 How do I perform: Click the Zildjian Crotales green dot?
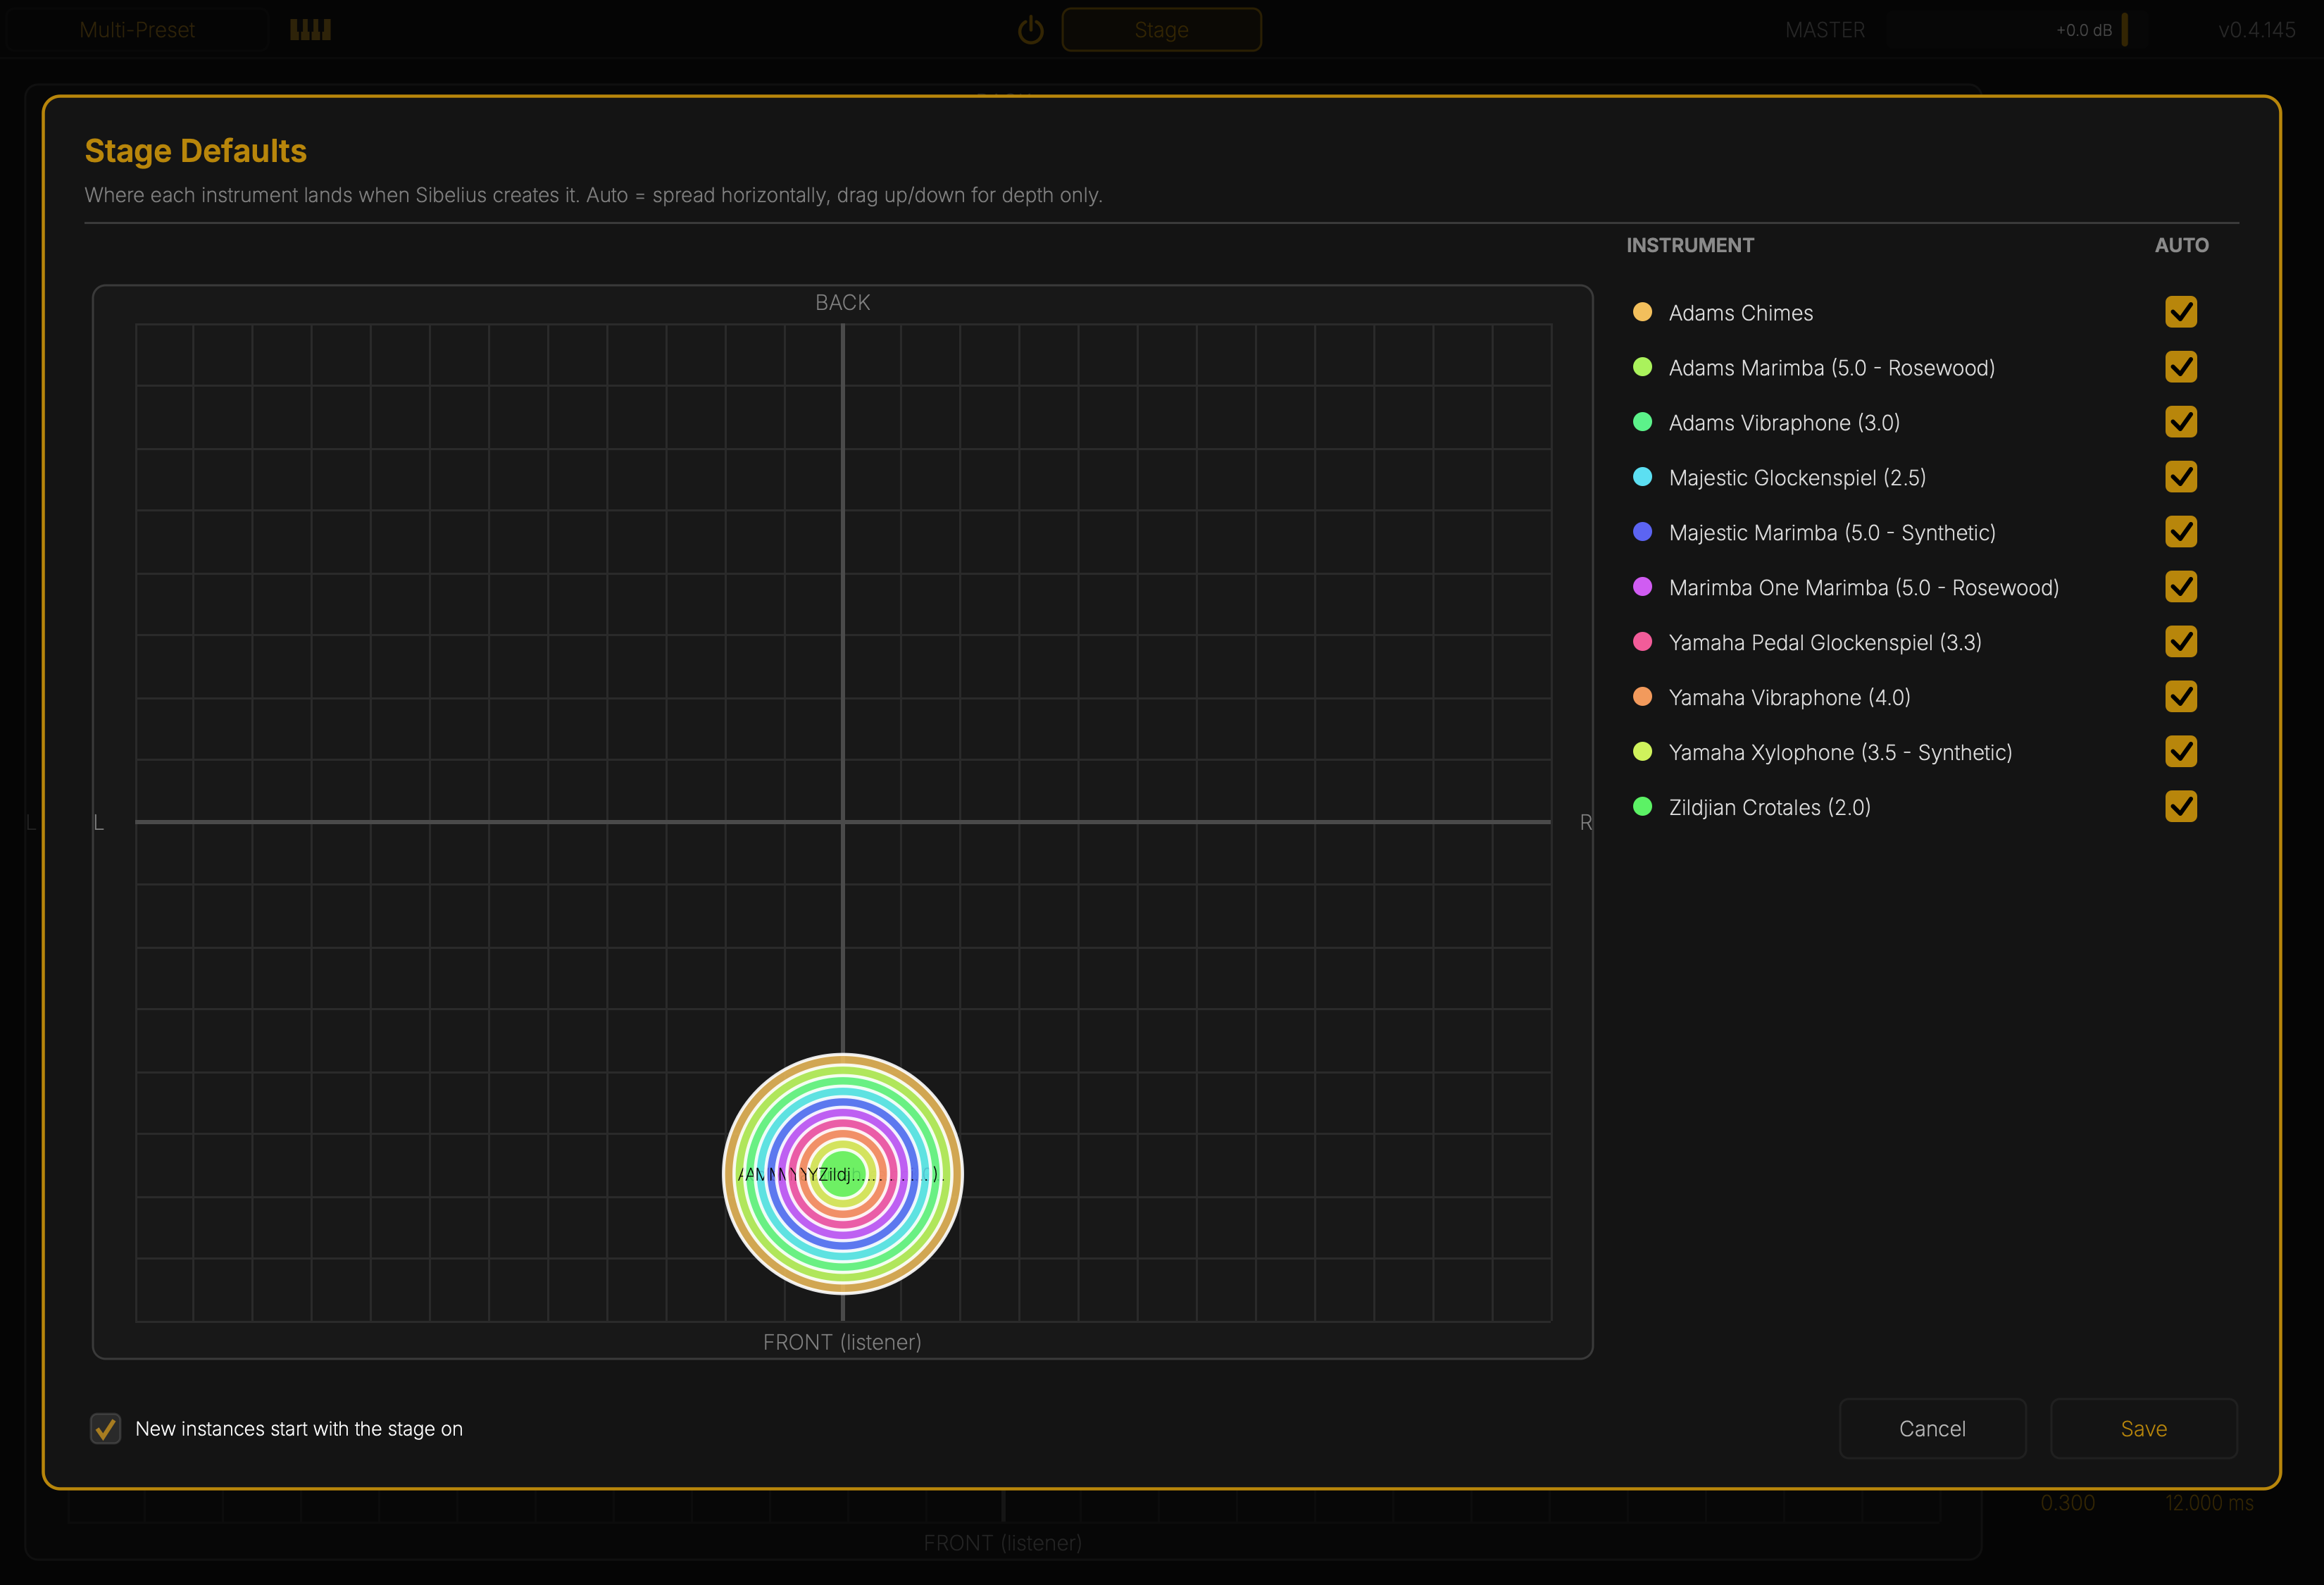1642,807
